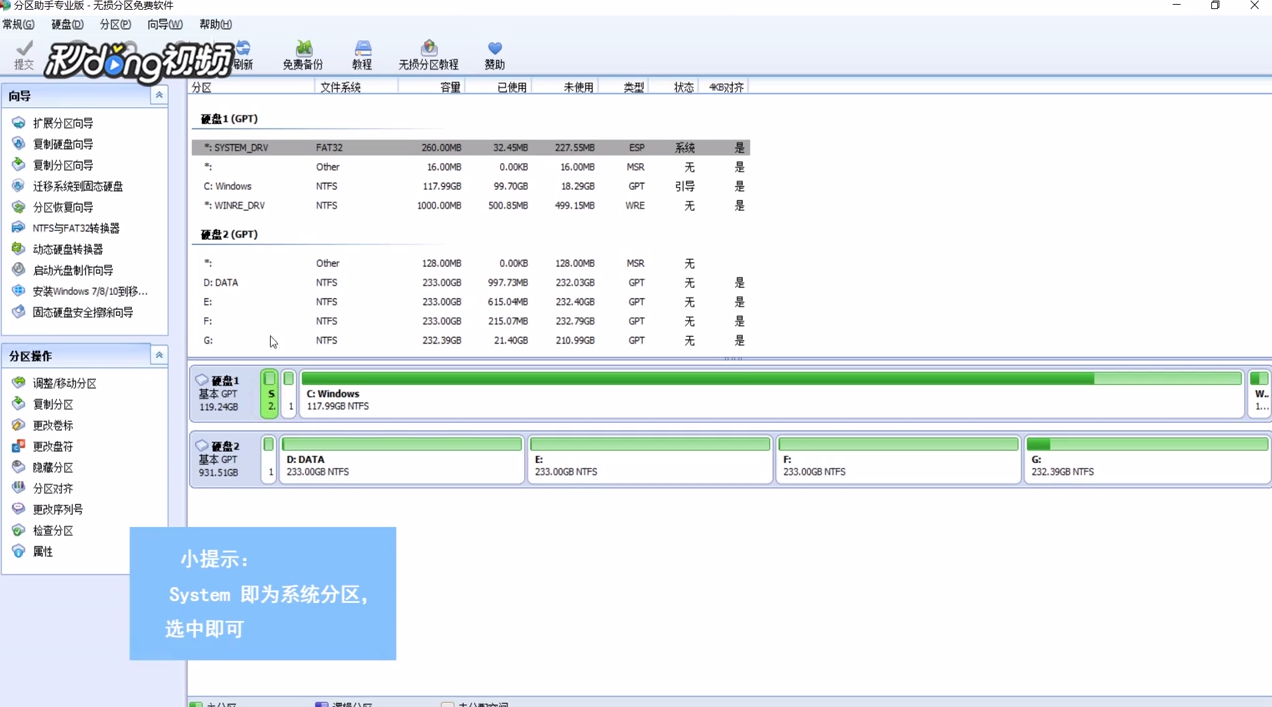Select the SYSTEM_DRV partition row
1272x707 pixels.
point(470,147)
